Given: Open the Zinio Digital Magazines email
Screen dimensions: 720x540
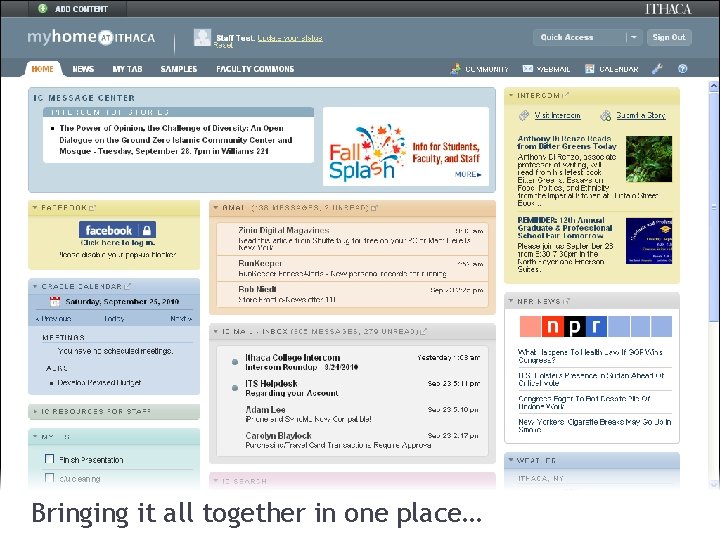Looking at the screenshot, I should [352, 238].
